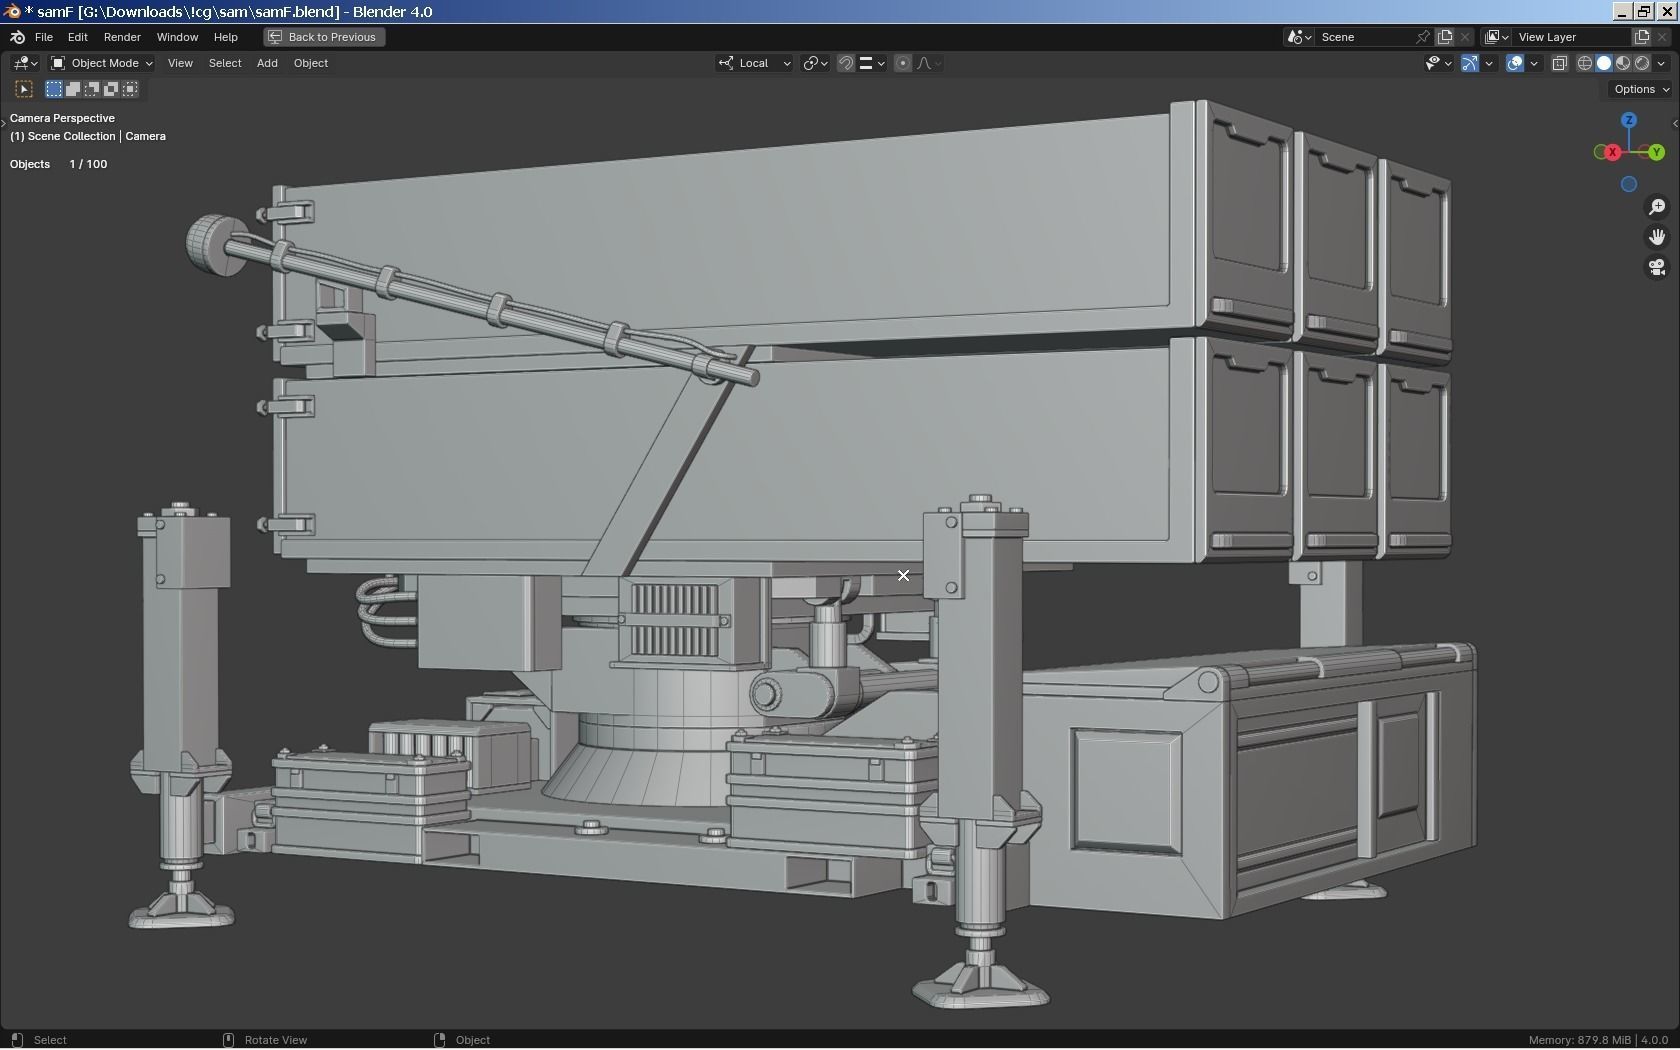Viewport: 1680px width, 1050px height.
Task: Expand the toolbar with the left-edge arrow
Action: (4, 121)
